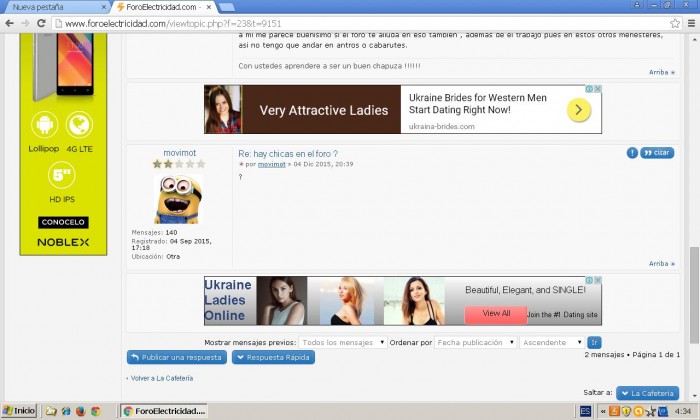Click the browser forward arrow

coord(25,23)
